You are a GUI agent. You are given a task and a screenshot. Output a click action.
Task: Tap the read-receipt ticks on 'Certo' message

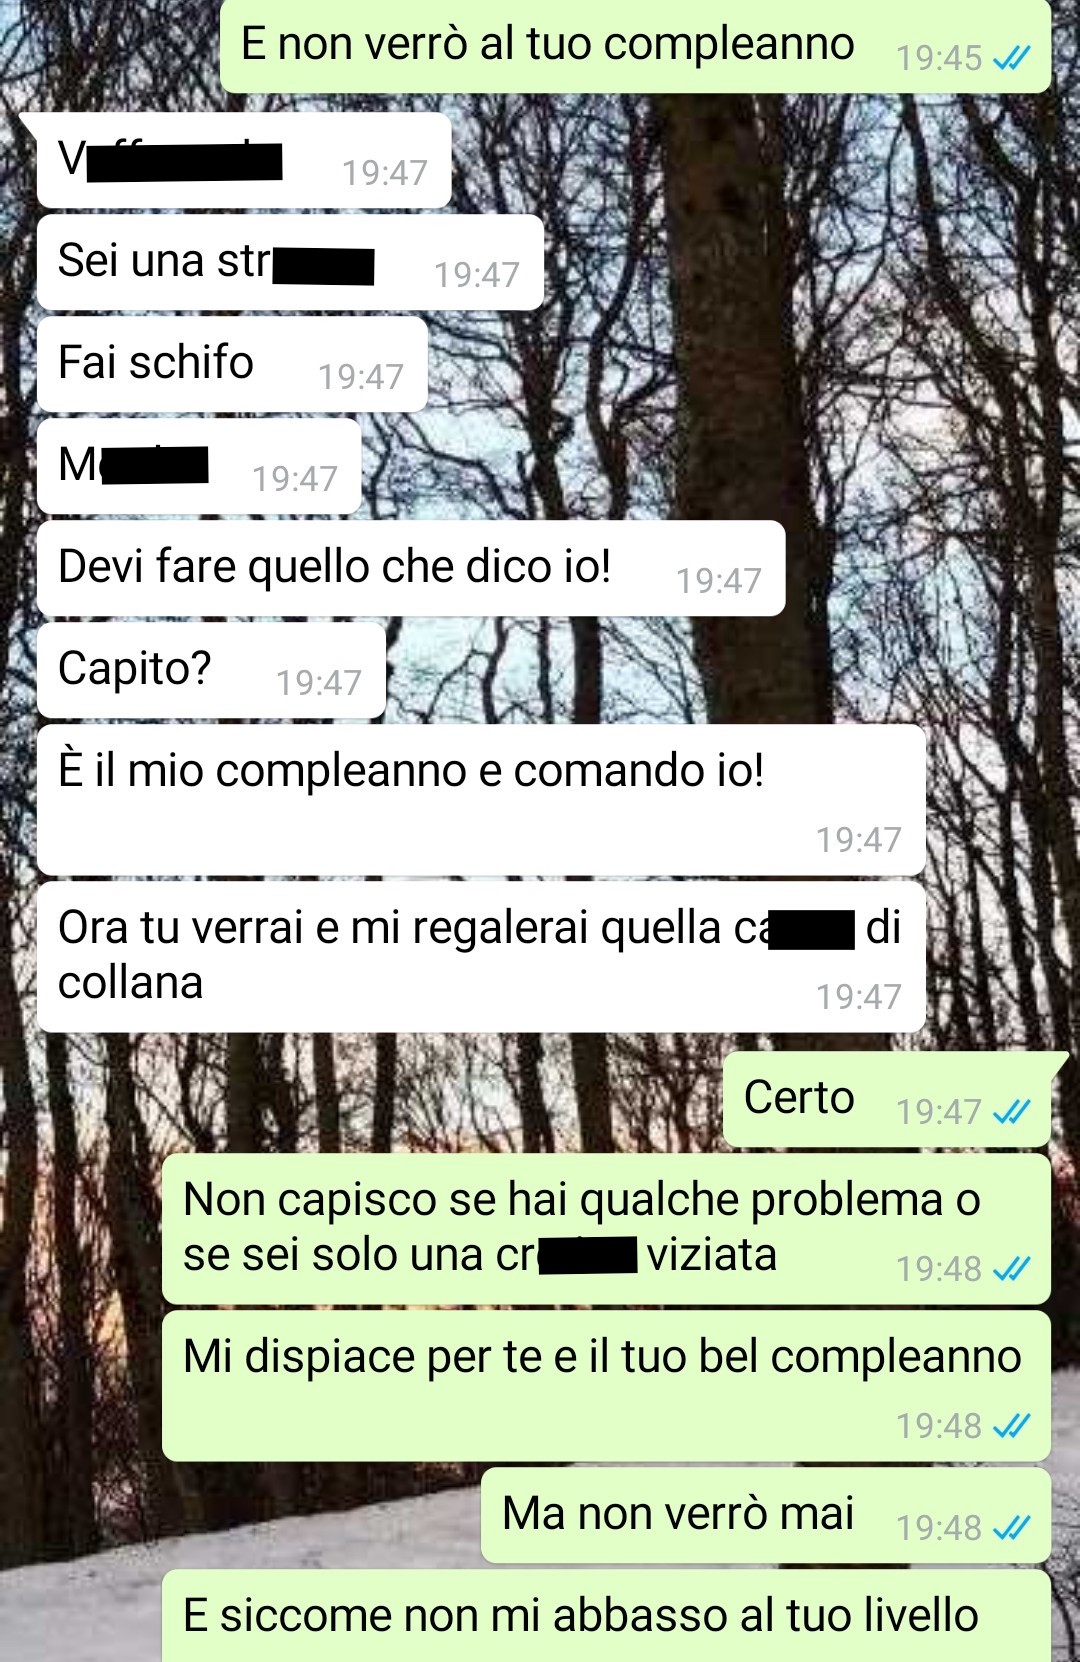[x=1011, y=1112]
